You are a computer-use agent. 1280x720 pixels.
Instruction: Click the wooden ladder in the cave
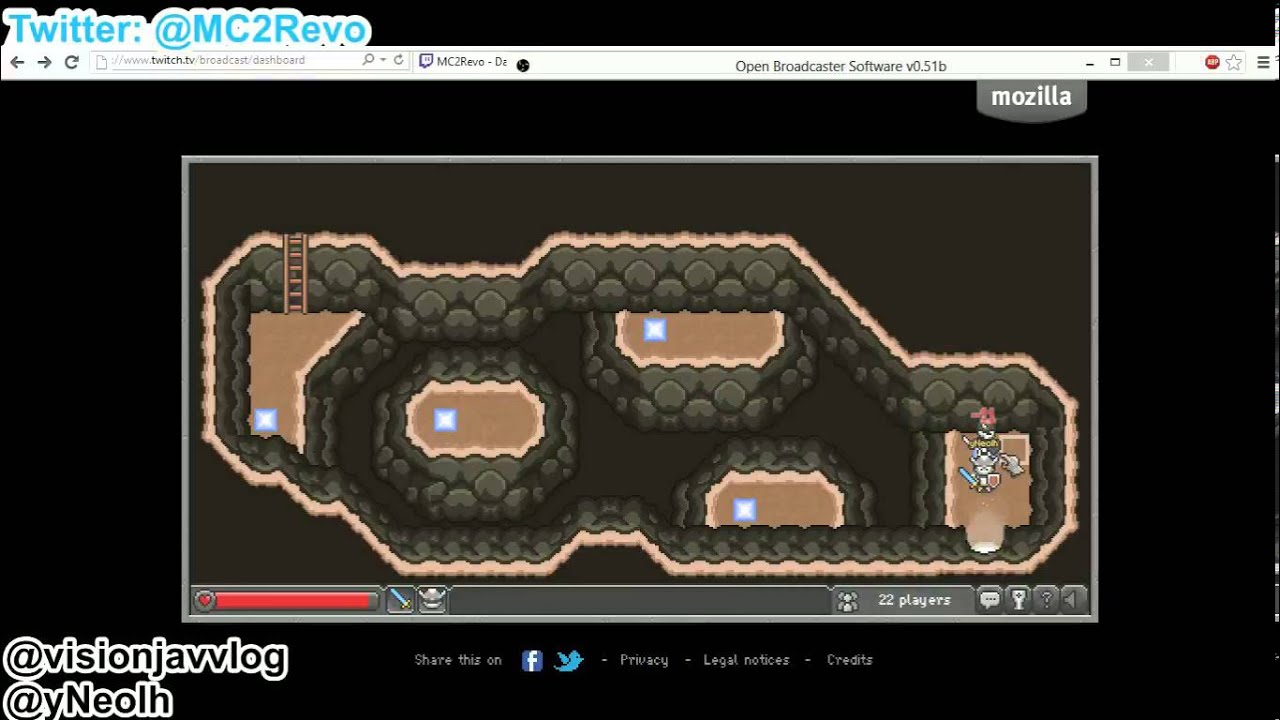click(x=294, y=274)
